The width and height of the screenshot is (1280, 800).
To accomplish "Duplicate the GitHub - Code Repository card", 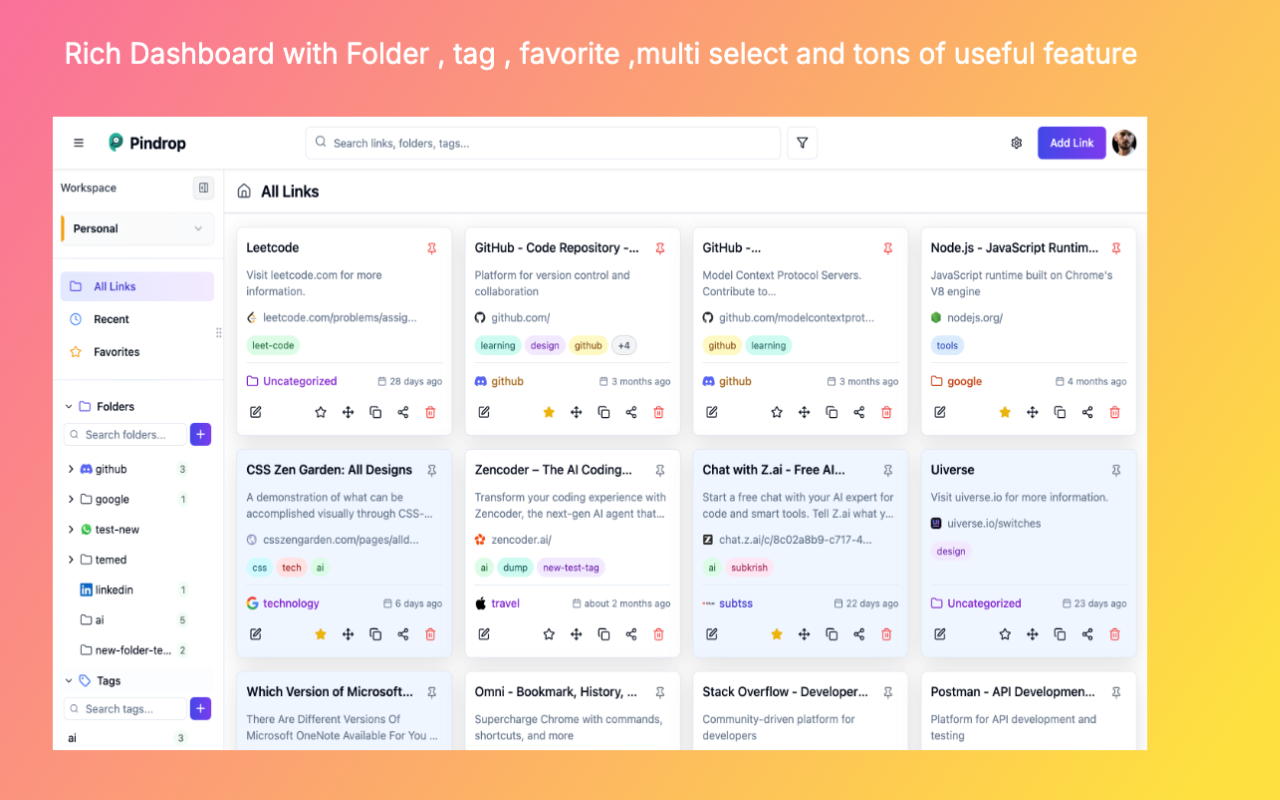I will [x=604, y=411].
